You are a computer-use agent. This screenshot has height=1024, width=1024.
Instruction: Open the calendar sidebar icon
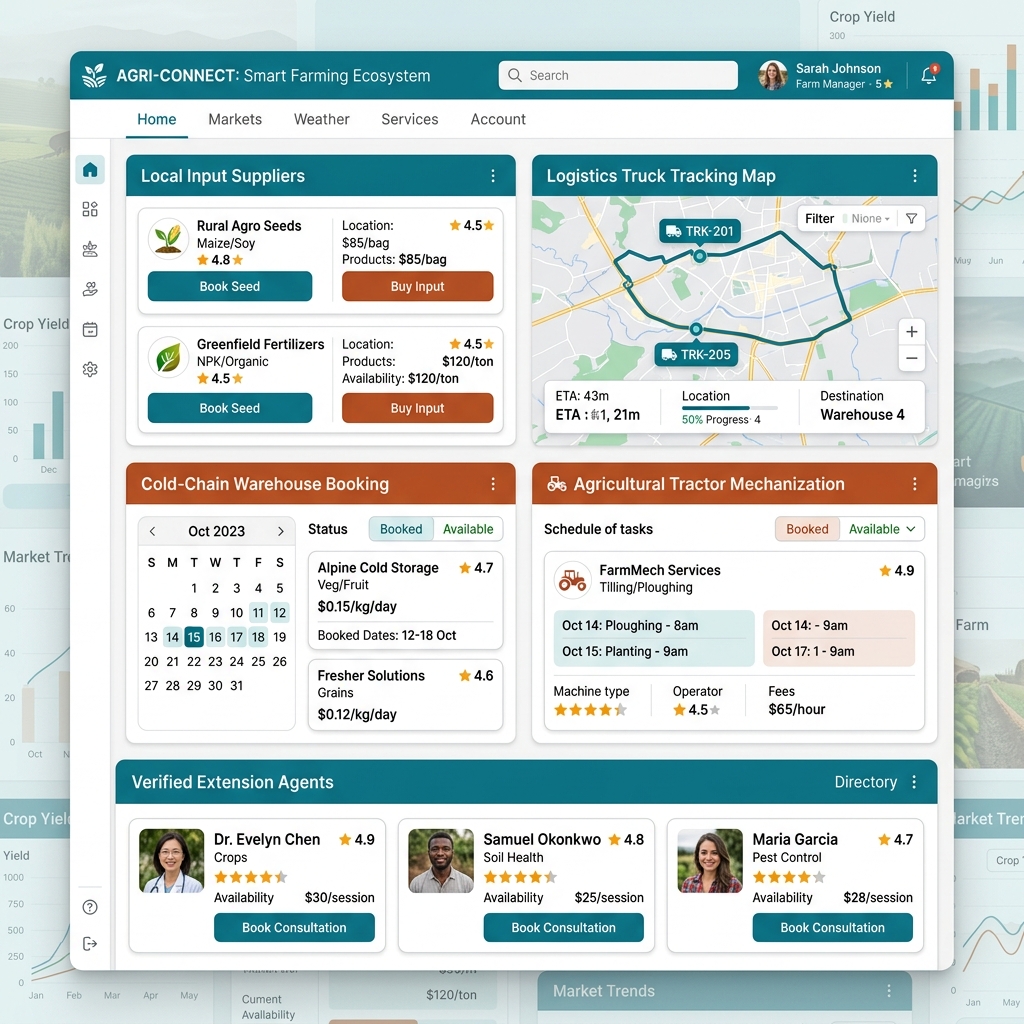pyautogui.click(x=90, y=329)
